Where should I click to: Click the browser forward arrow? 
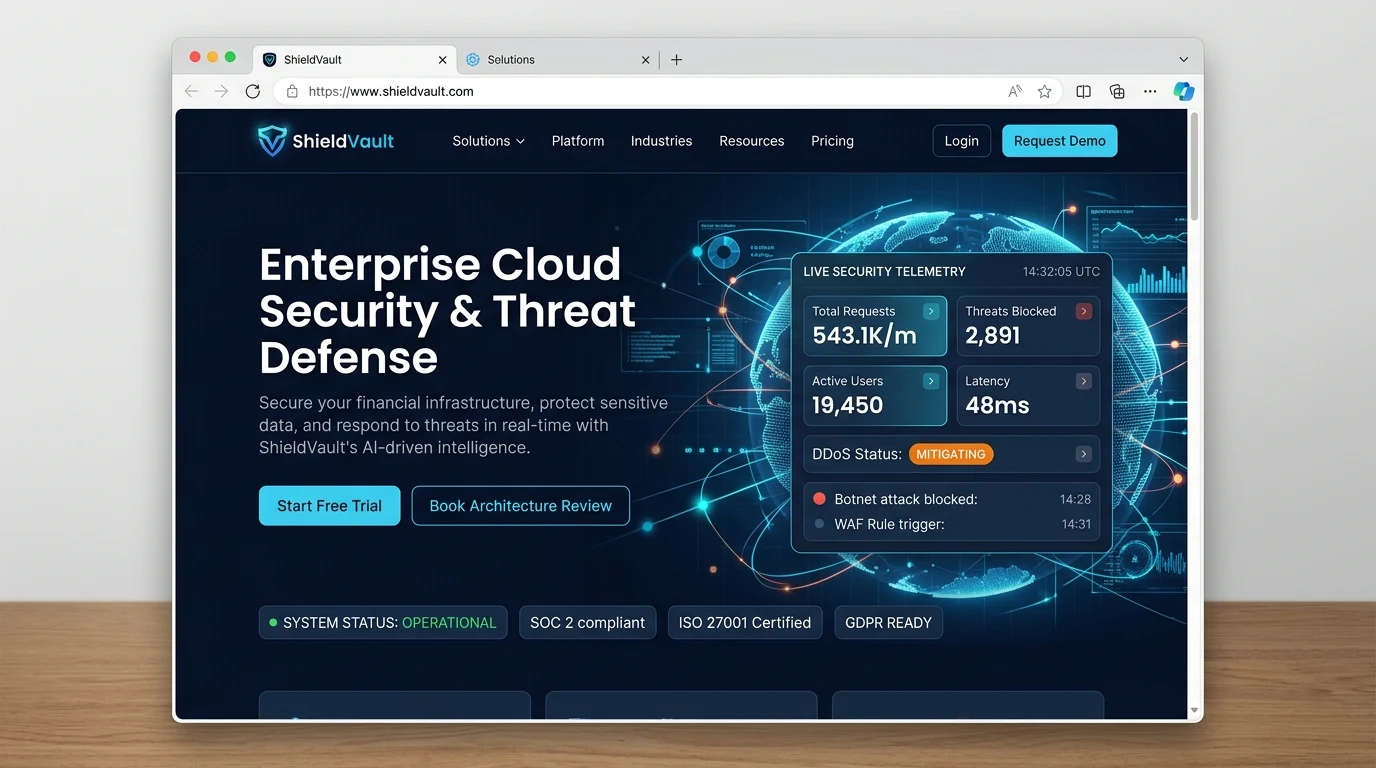221,91
